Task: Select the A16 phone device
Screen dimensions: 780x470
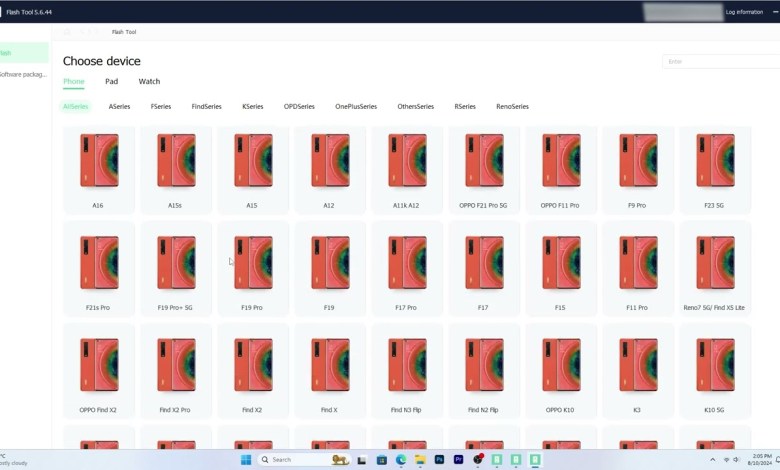Action: click(x=99, y=169)
